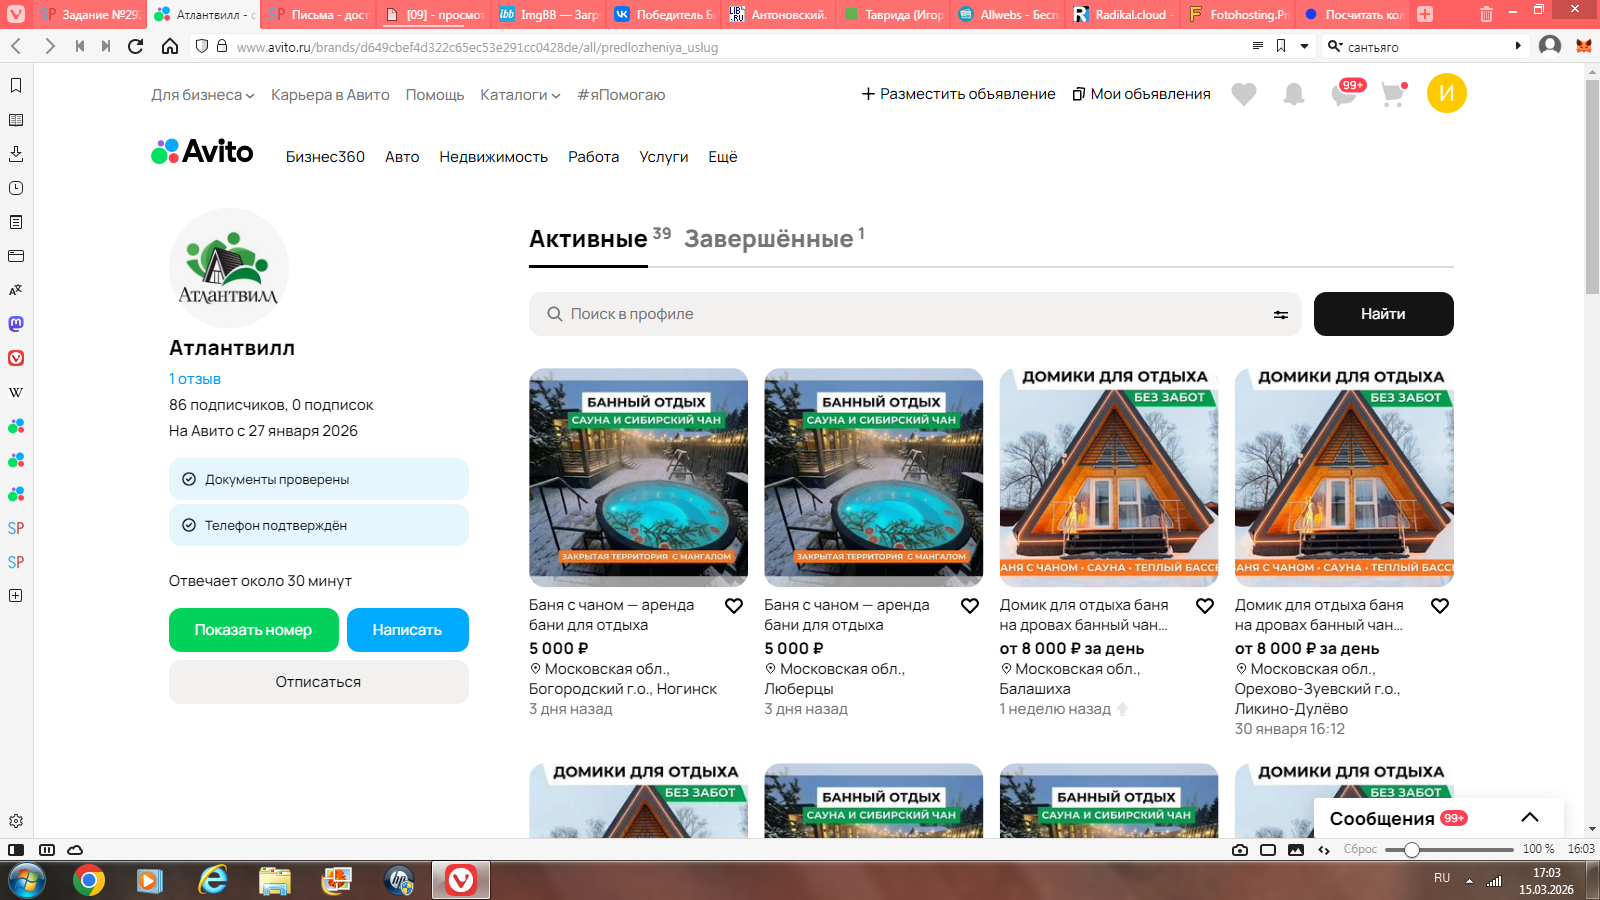The width and height of the screenshot is (1600, 900).
Task: Favorite the Ликино-Дулёво домик listing
Action: pos(1440,606)
